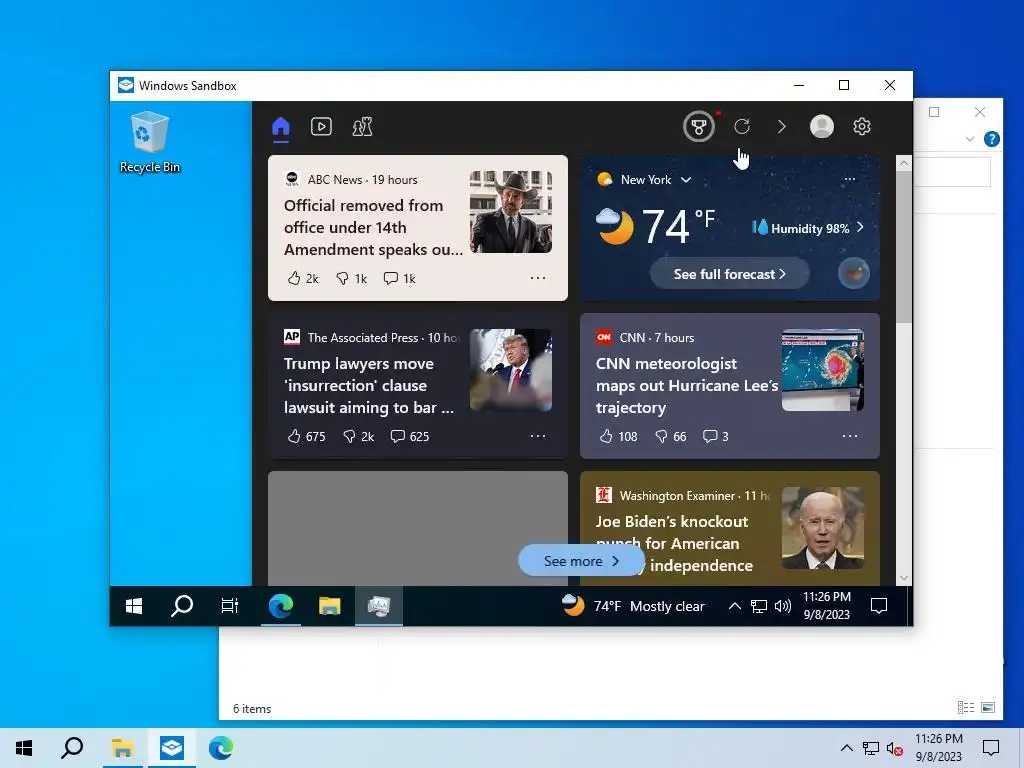1024x768 pixels.
Task: Open the Rewards trophy icon
Action: pos(699,127)
